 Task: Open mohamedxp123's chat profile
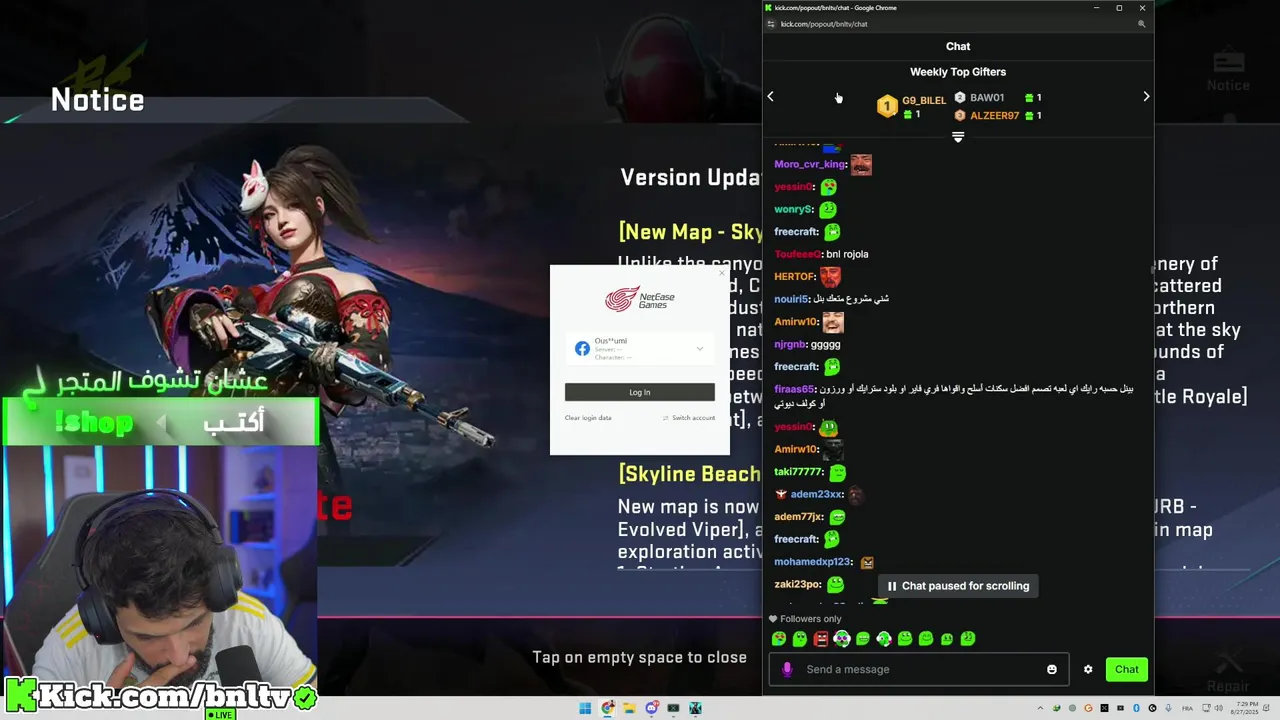coord(812,562)
